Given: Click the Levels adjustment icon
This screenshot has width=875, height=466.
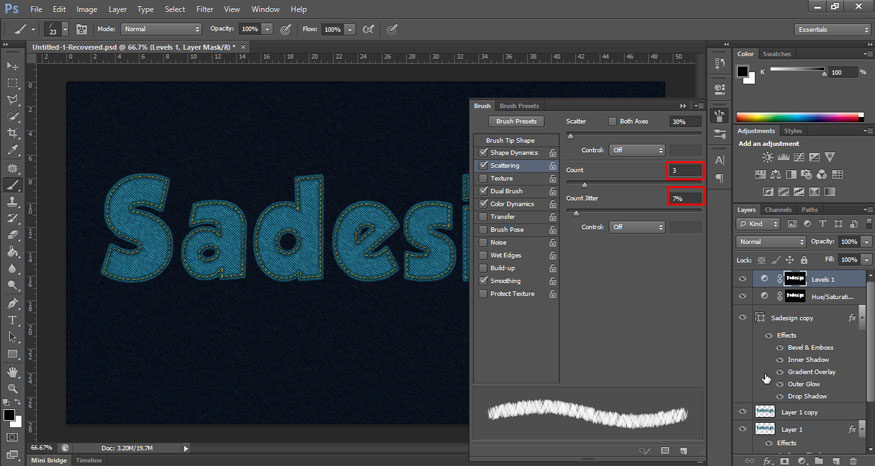Looking at the screenshot, I should pos(783,157).
